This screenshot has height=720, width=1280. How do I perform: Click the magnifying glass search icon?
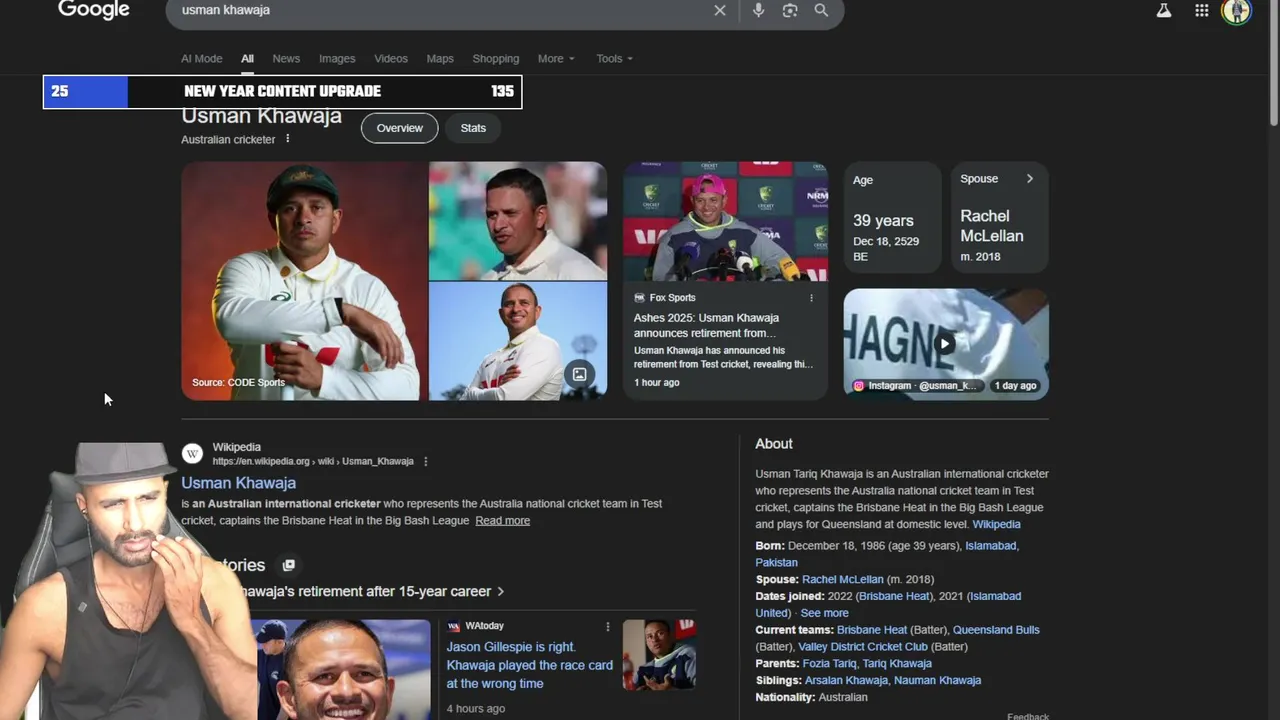point(821,10)
